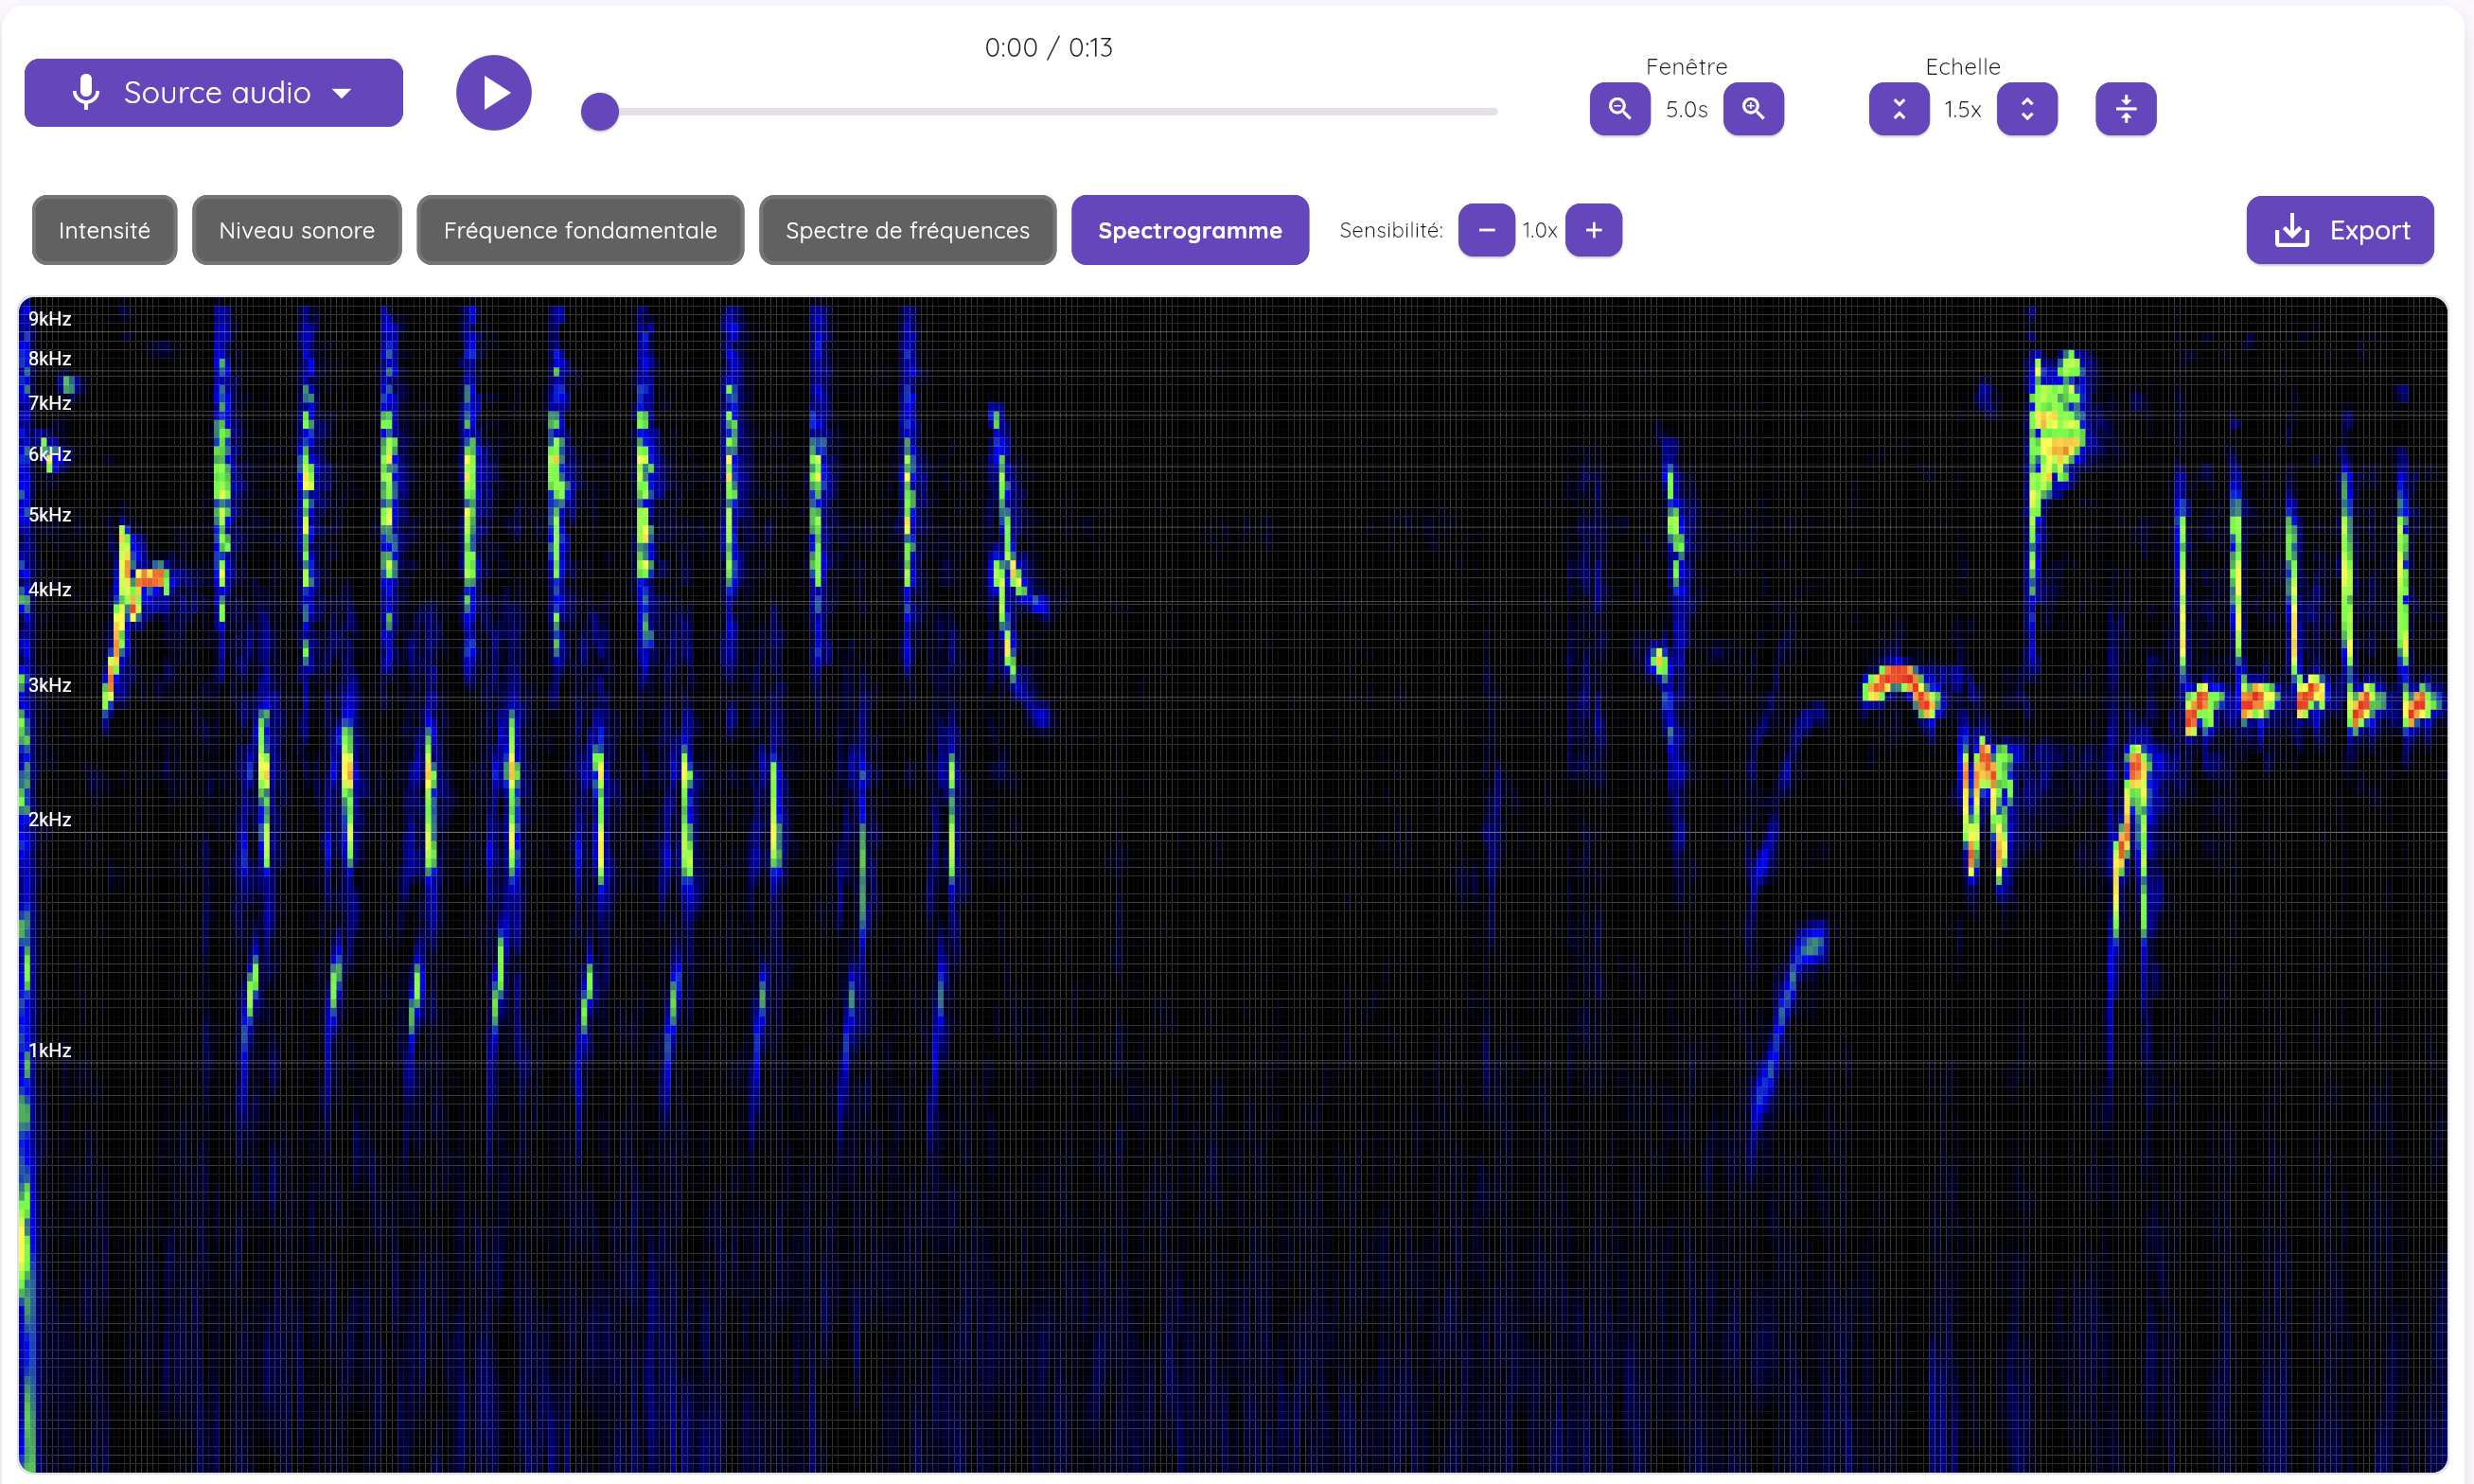Click the 9kHz axis label

50,318
